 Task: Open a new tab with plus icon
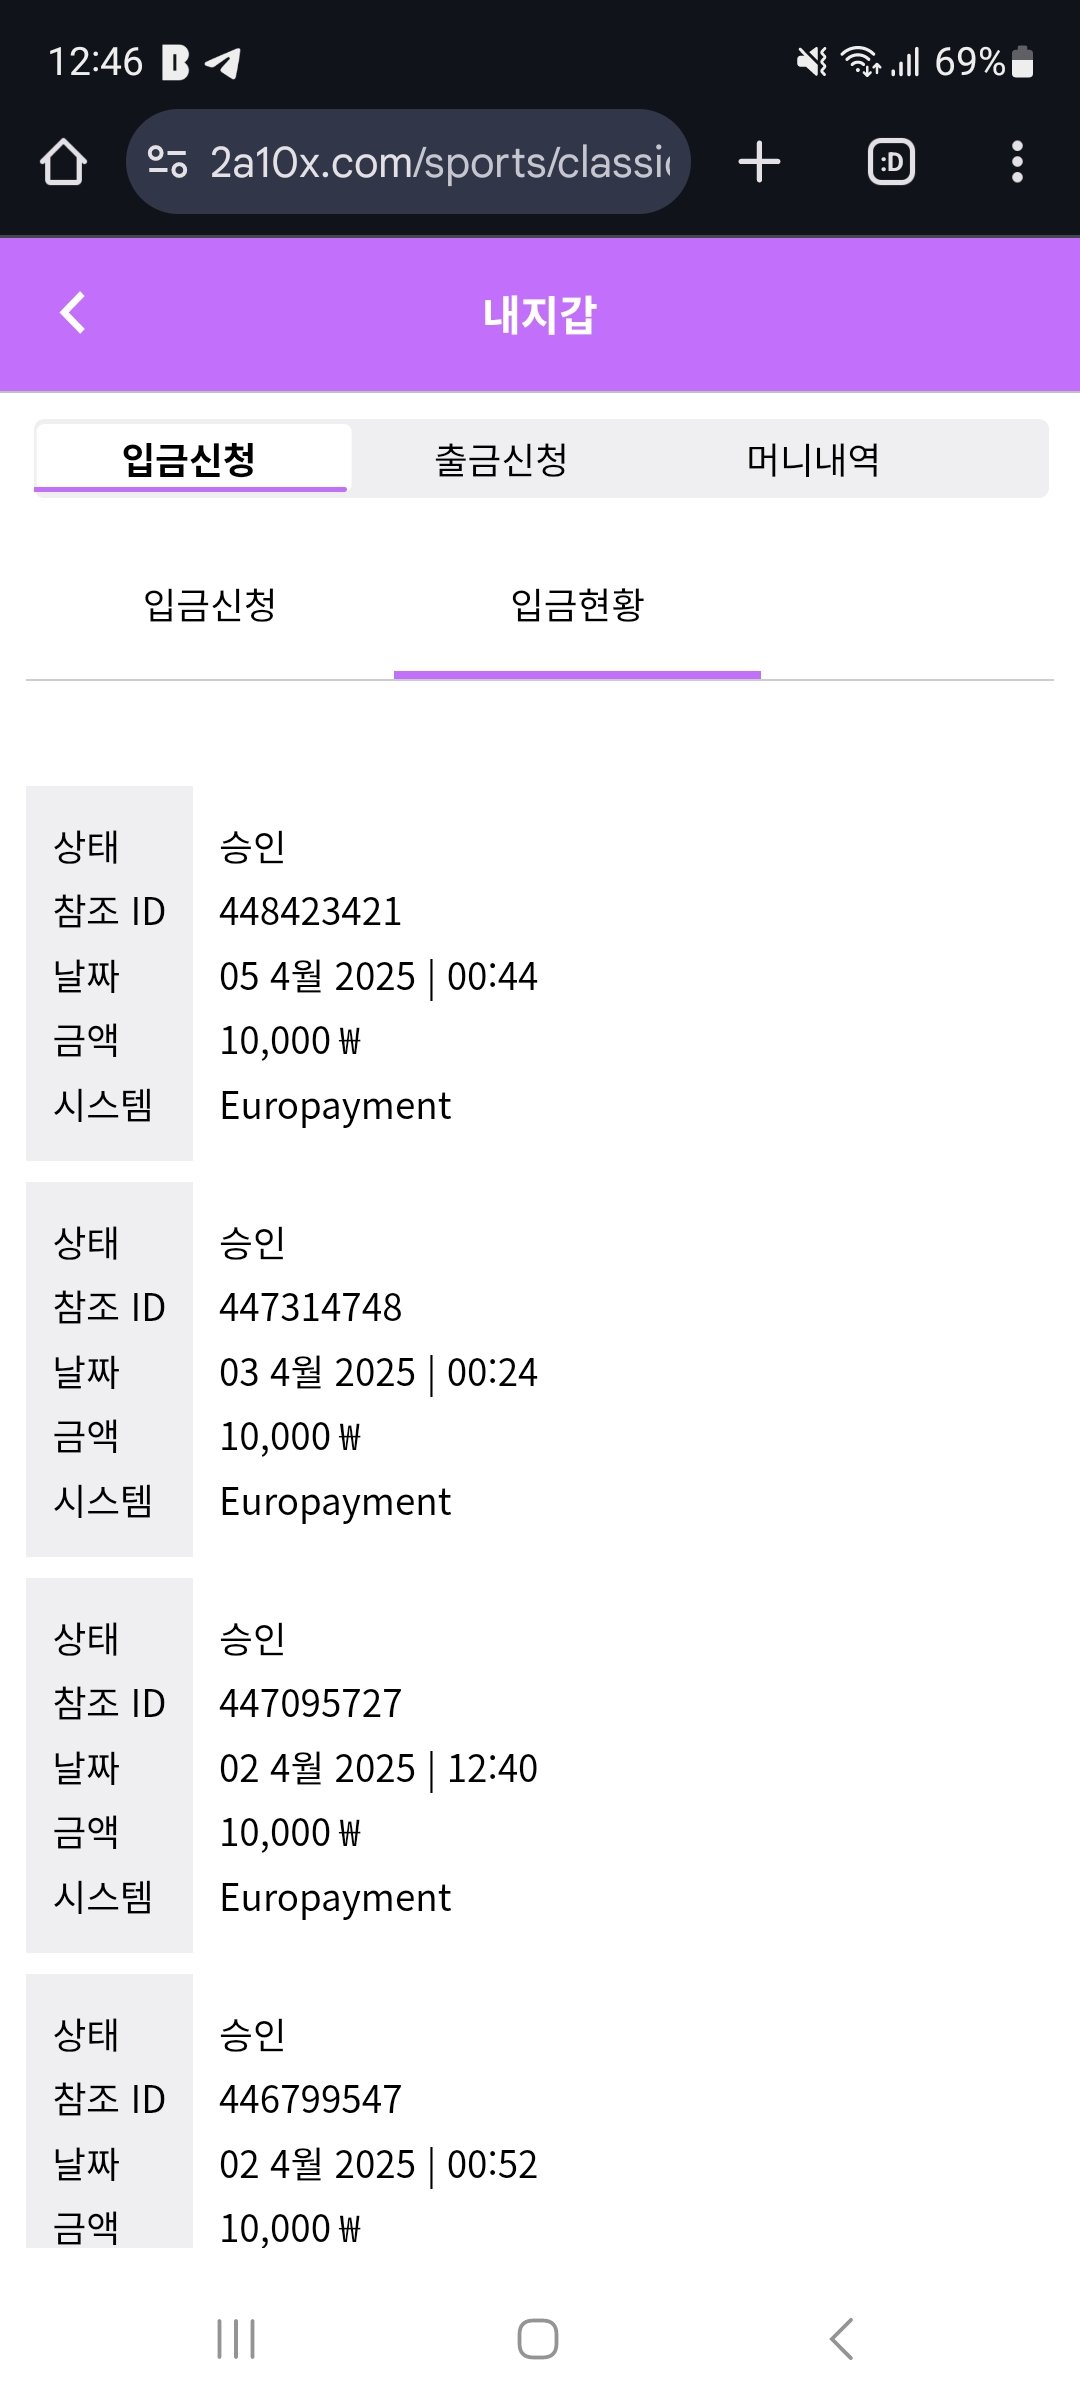pos(759,162)
